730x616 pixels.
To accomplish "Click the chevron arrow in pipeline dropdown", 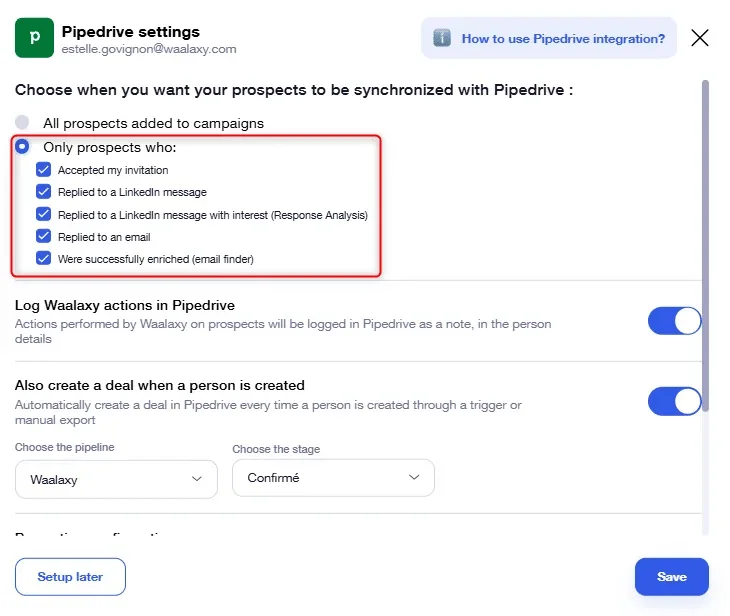I will pyautogui.click(x=197, y=479).
